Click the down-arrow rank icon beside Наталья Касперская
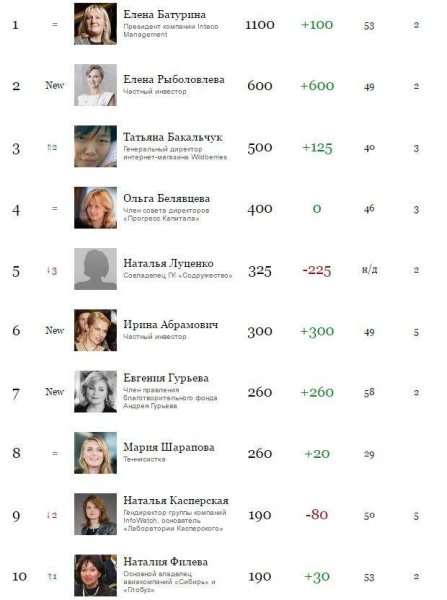The width and height of the screenshot is (447, 600). pyautogui.click(x=52, y=515)
